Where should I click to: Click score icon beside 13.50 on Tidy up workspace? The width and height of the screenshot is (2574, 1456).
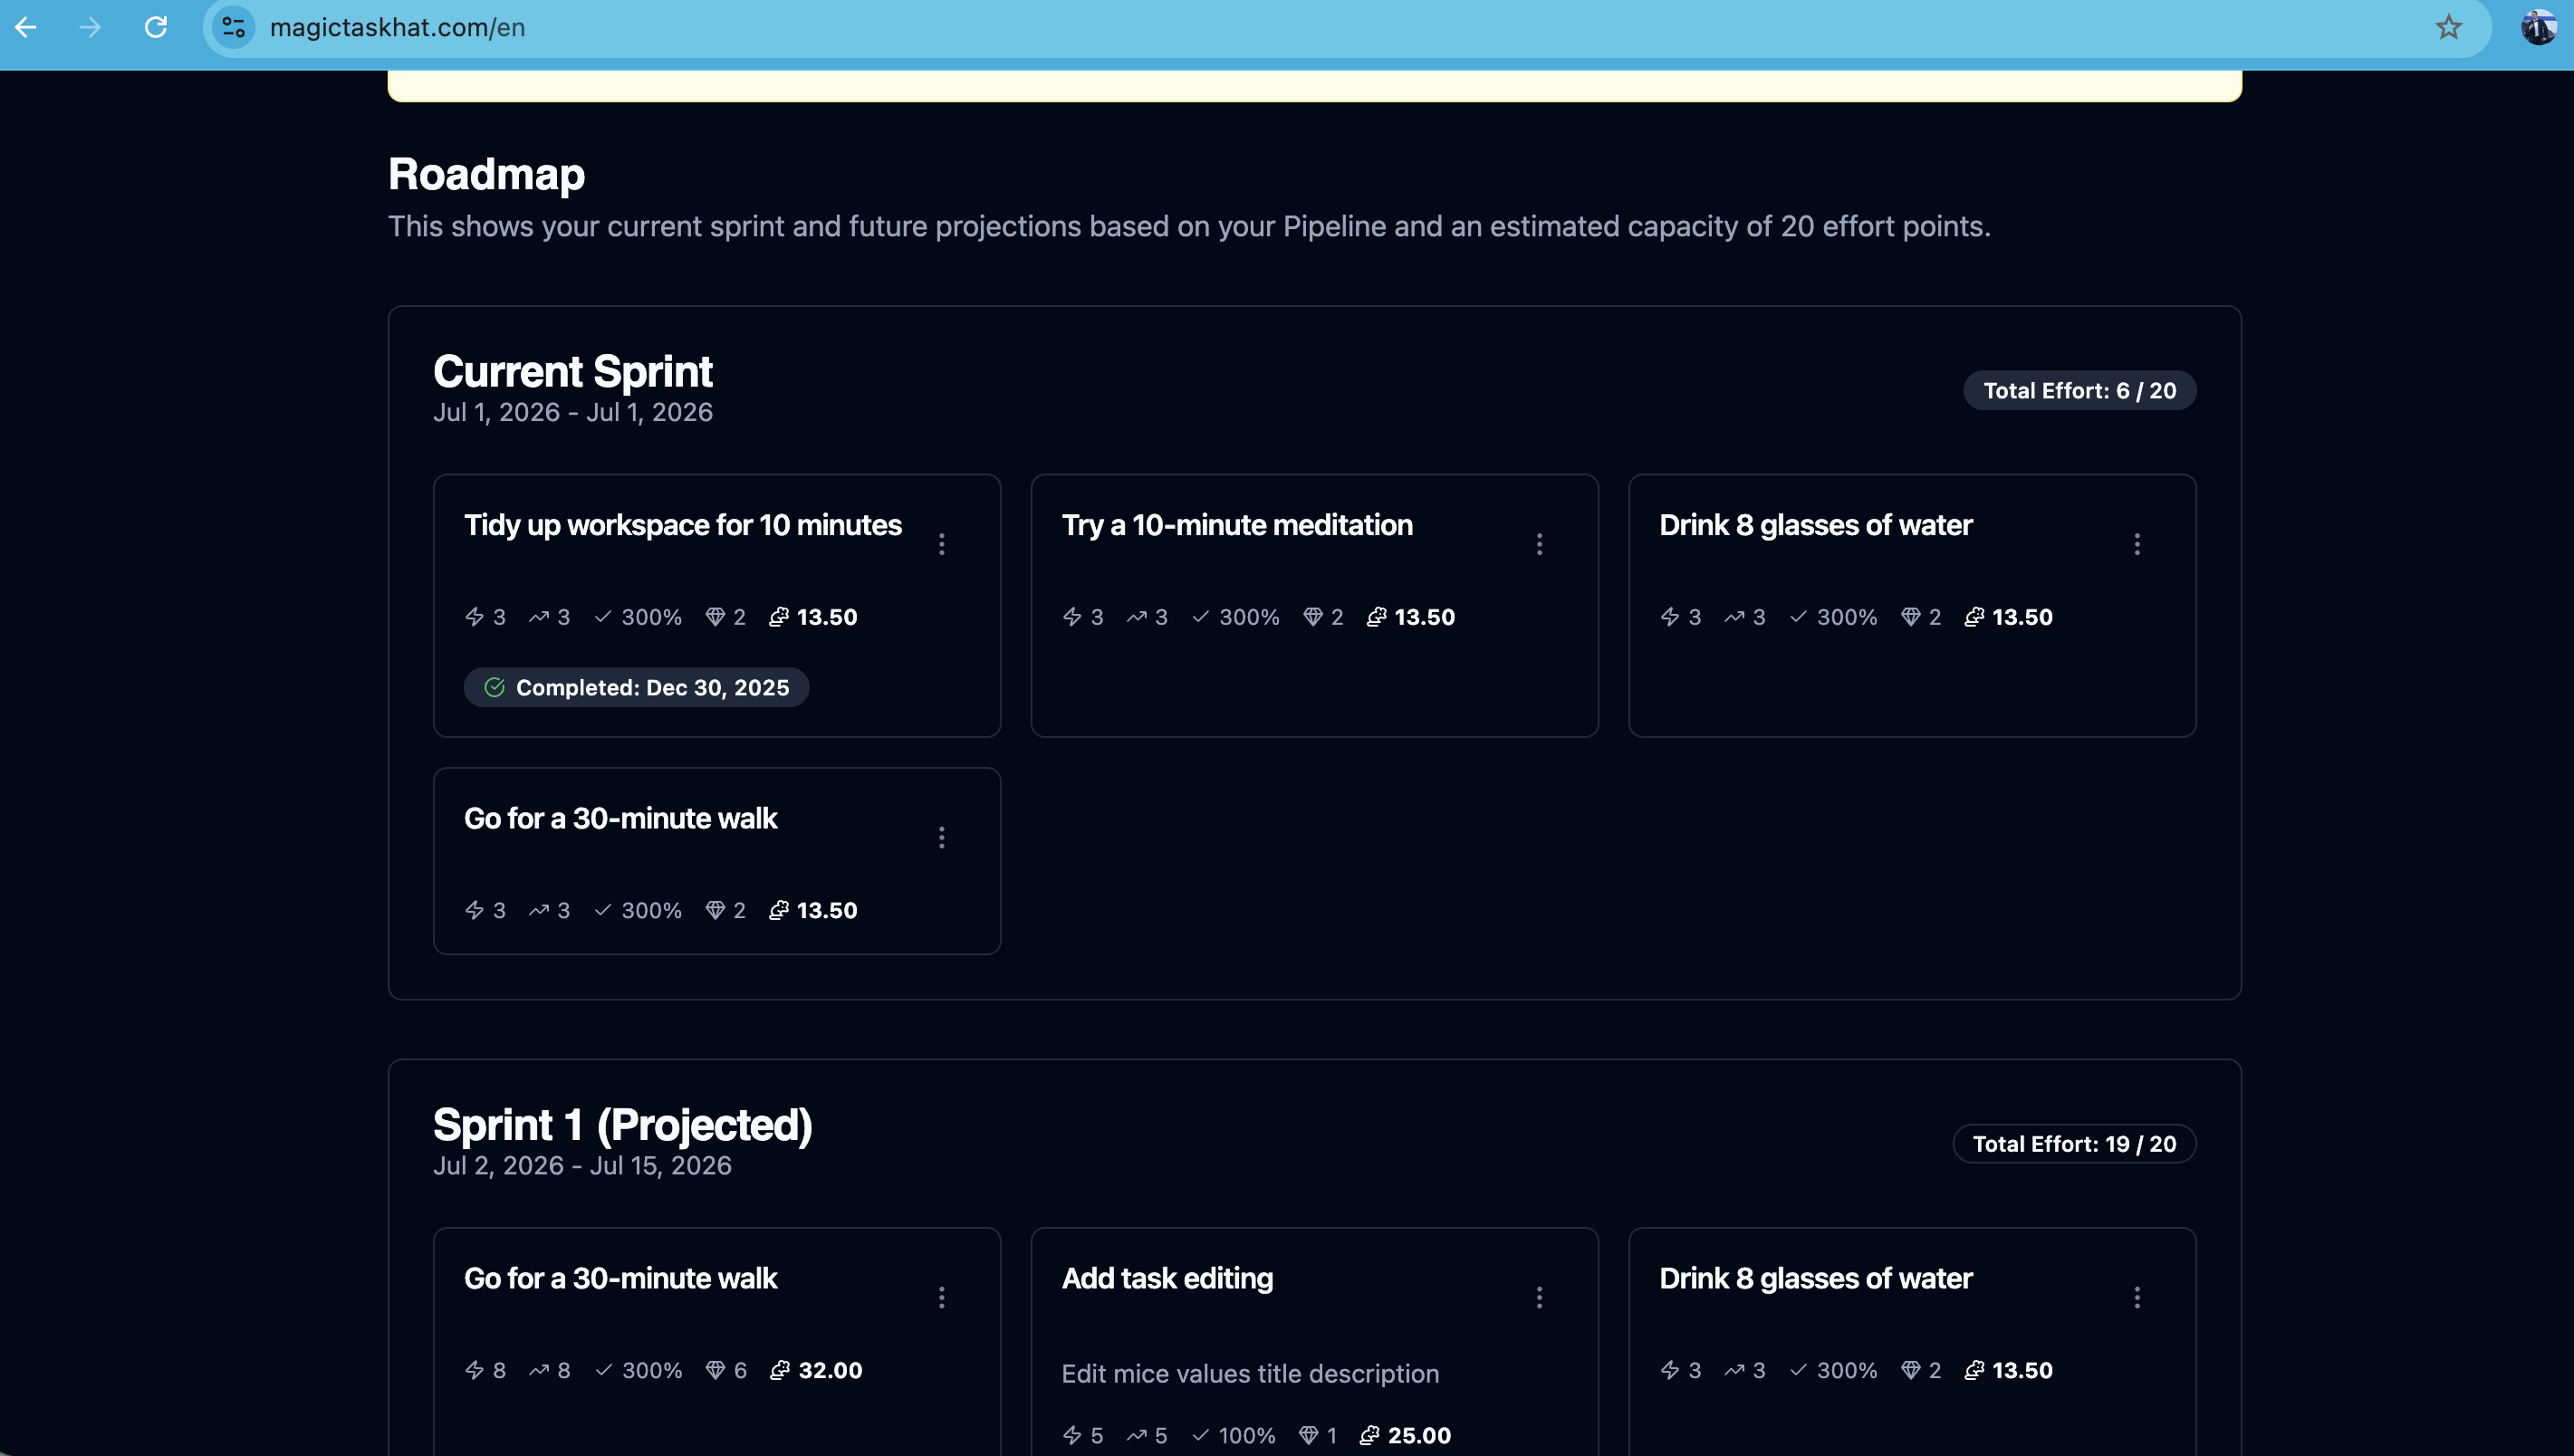[x=778, y=616]
